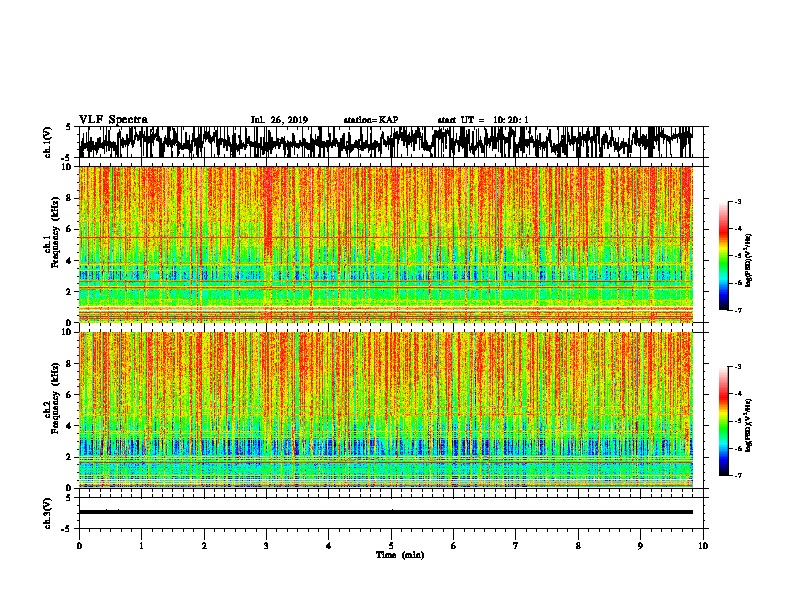Click the ch.1 spectrogram color scale bar
This screenshot has height=612, width=792.
pos(724,256)
